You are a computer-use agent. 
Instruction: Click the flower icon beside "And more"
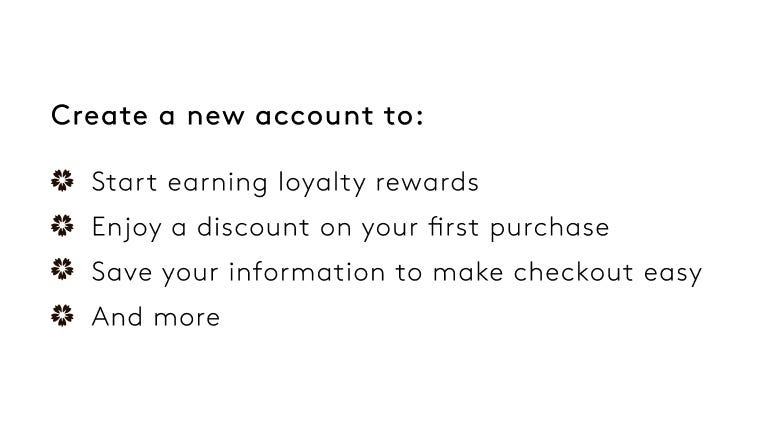(62, 315)
